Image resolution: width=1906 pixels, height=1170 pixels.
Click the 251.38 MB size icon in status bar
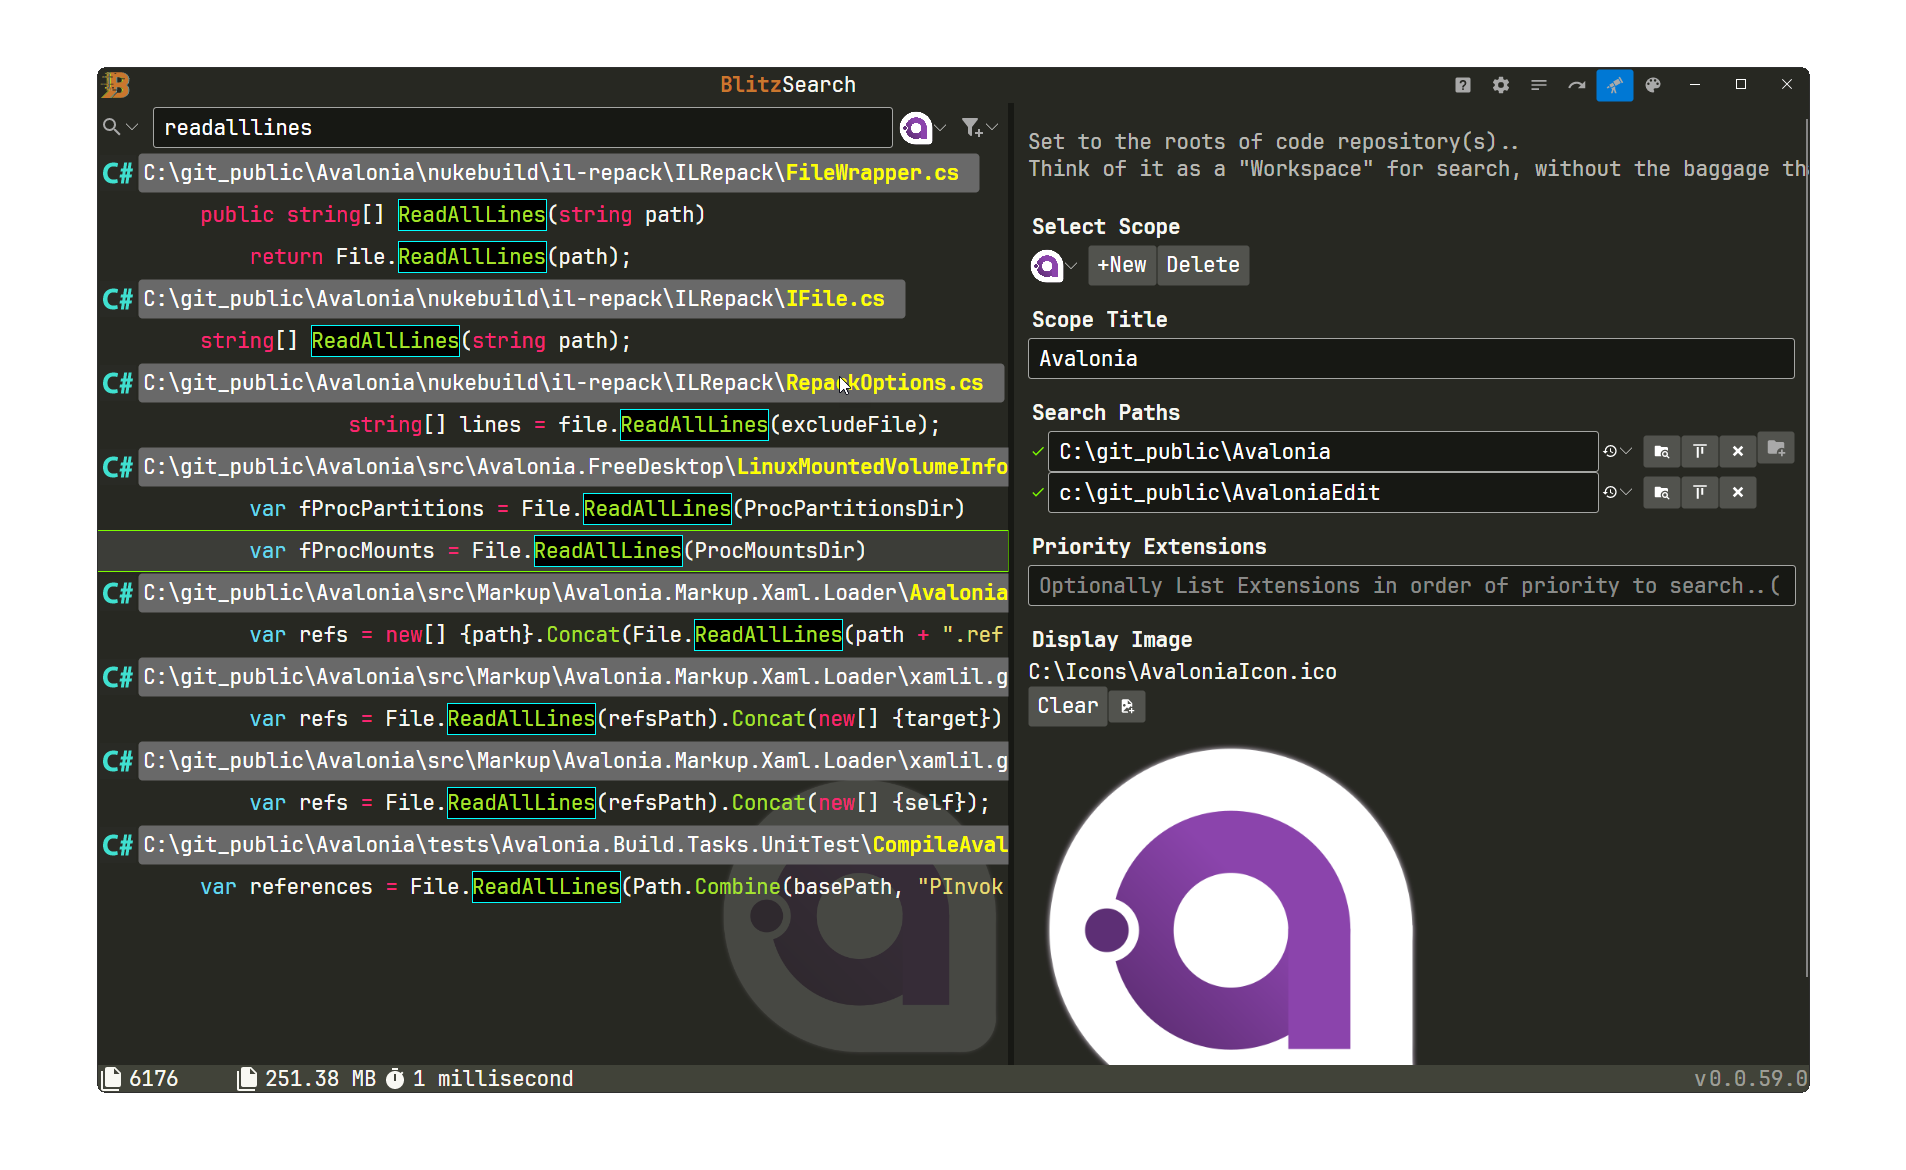(x=246, y=1078)
